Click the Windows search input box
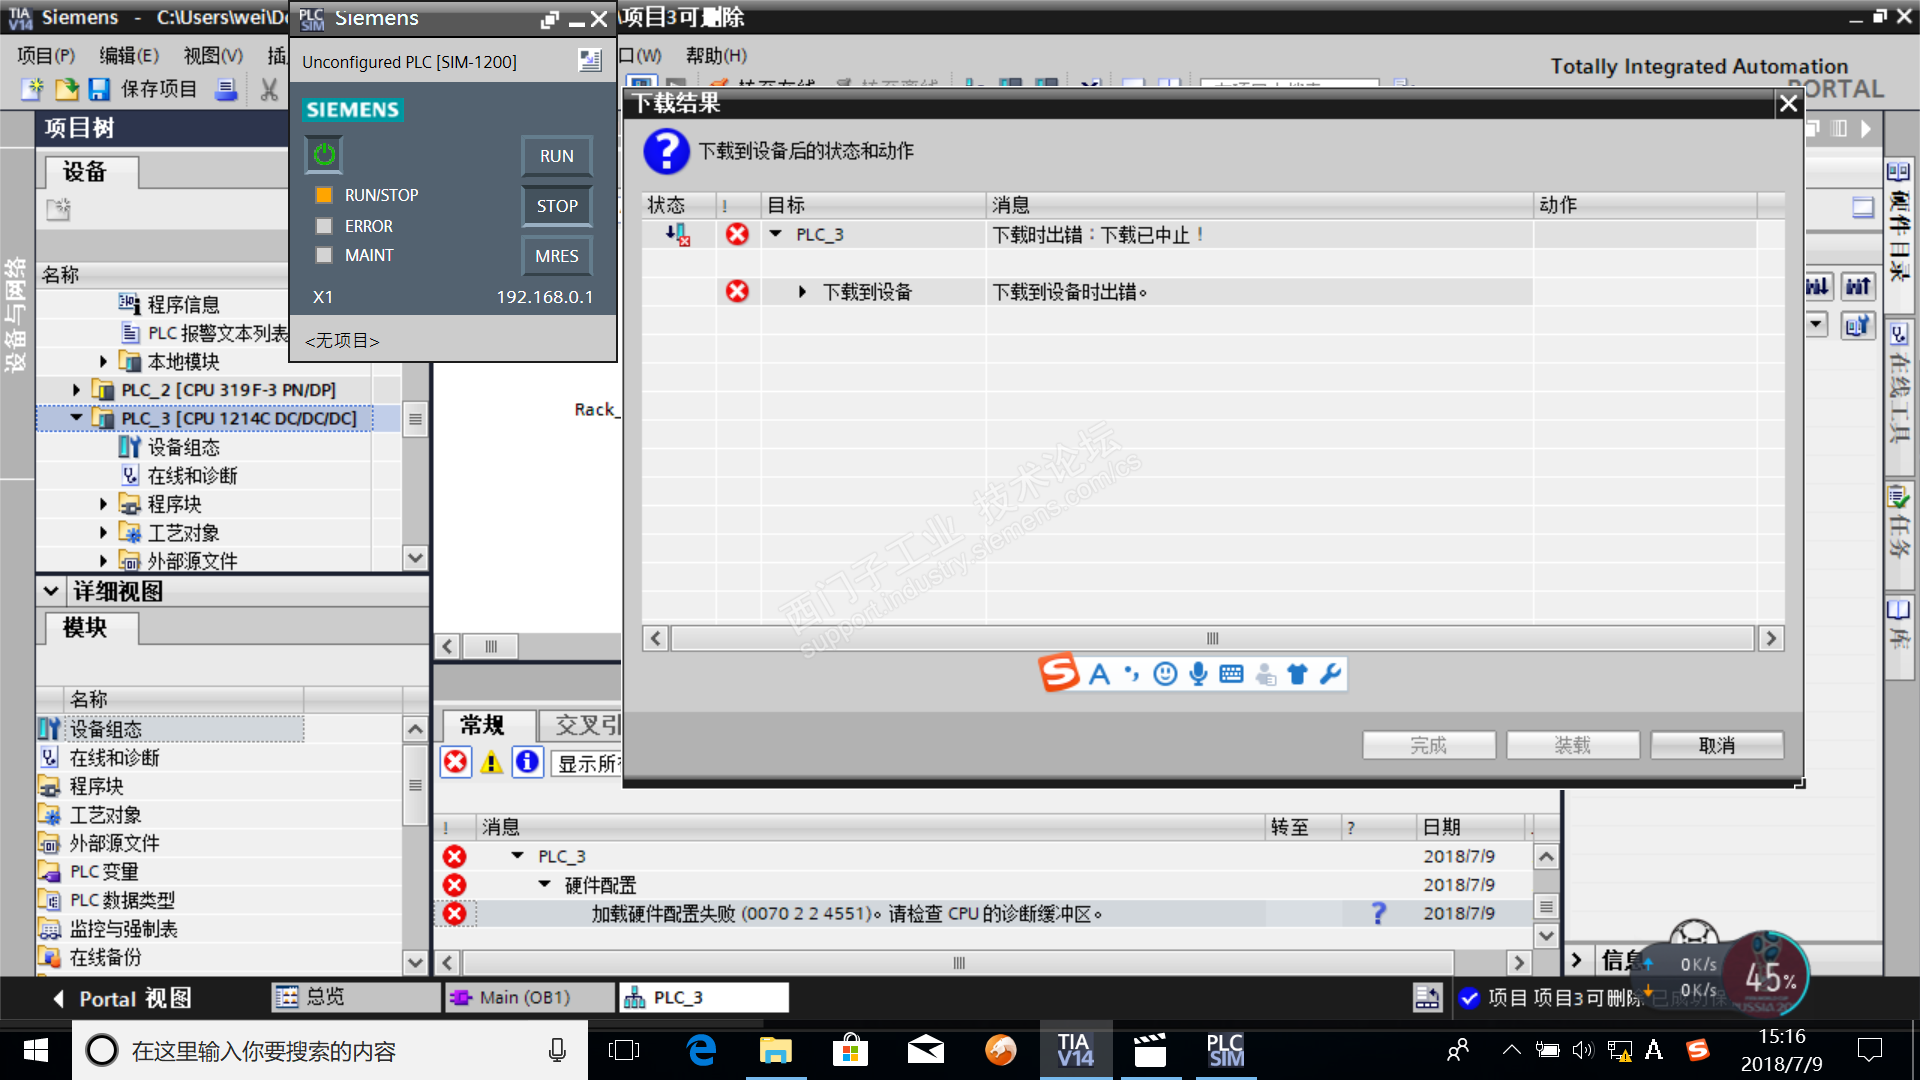 point(330,1051)
